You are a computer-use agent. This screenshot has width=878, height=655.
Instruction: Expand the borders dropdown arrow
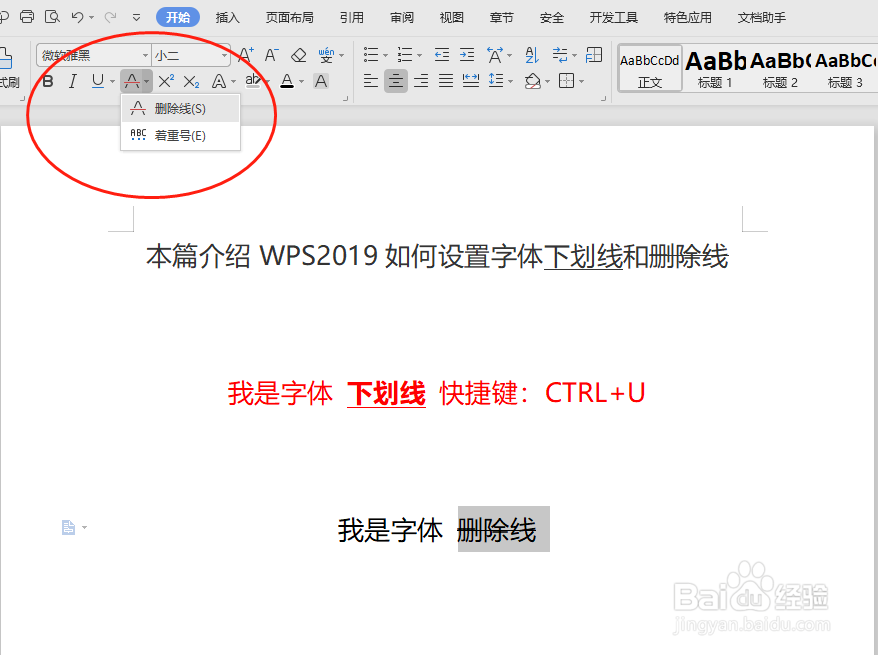[x=582, y=82]
